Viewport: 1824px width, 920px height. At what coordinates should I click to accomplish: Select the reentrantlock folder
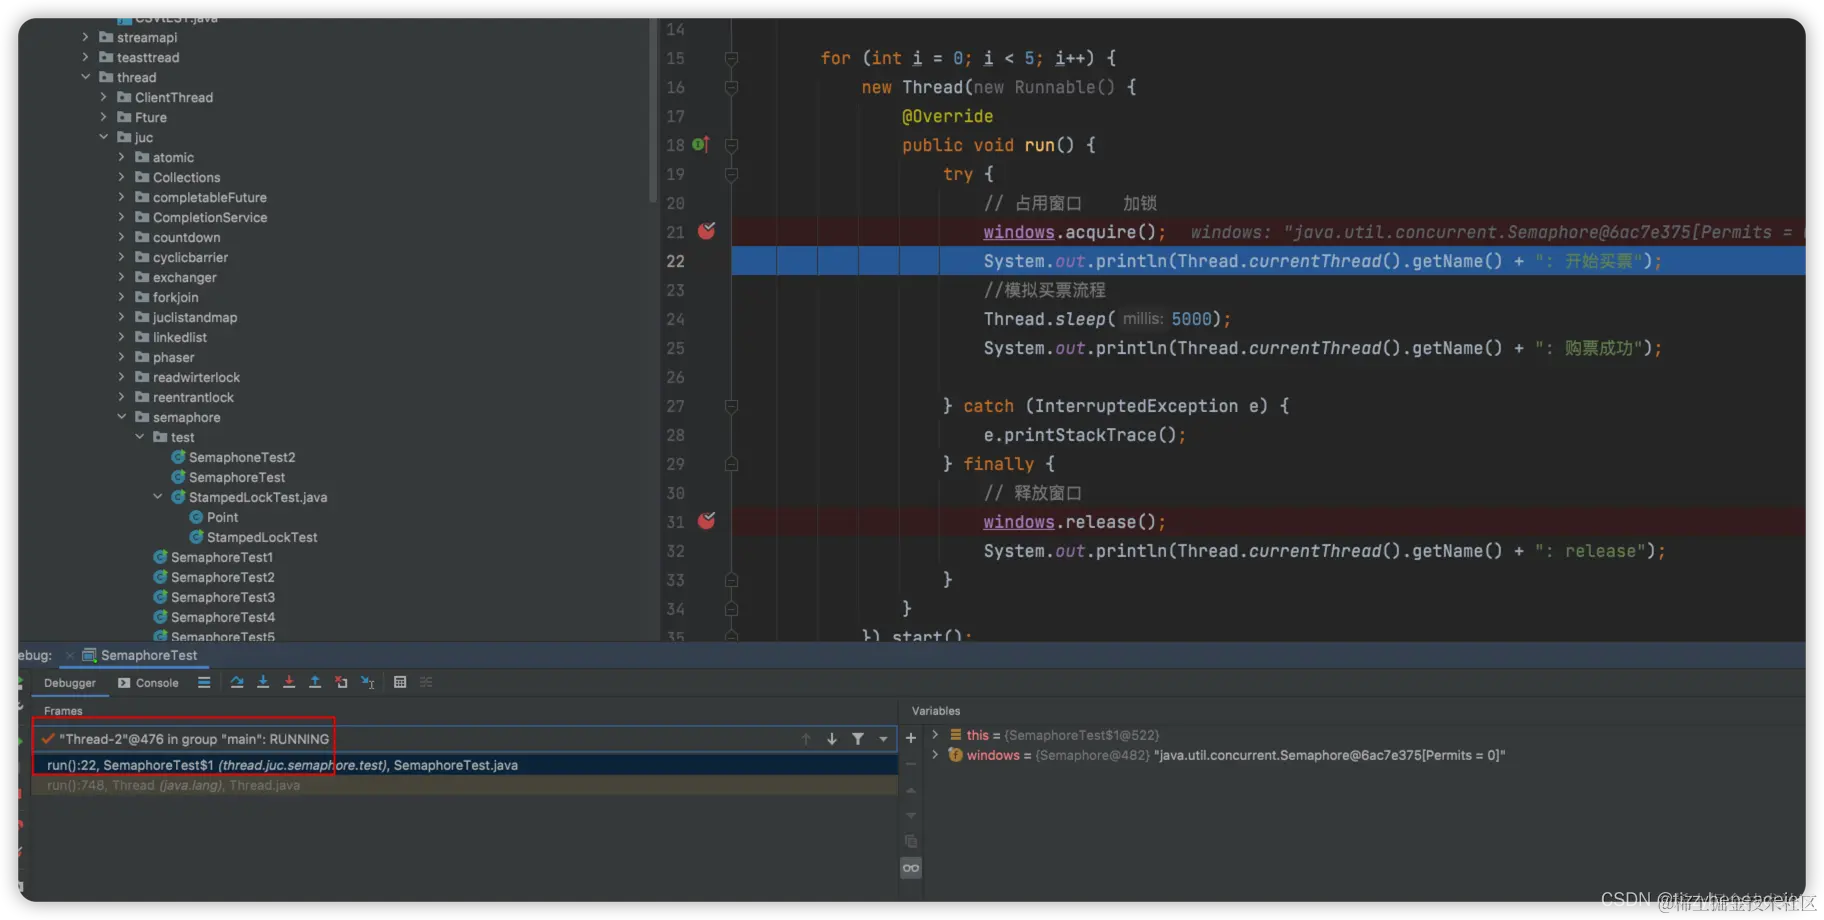(x=193, y=397)
